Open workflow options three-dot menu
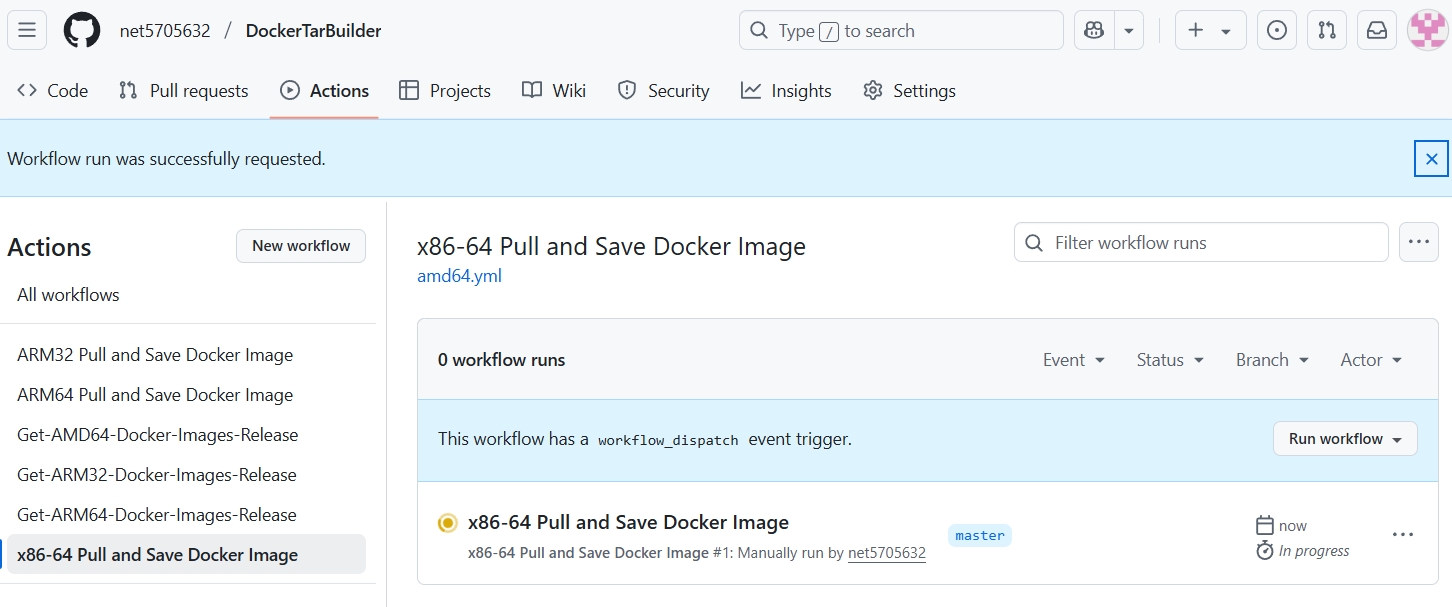 tap(1418, 242)
